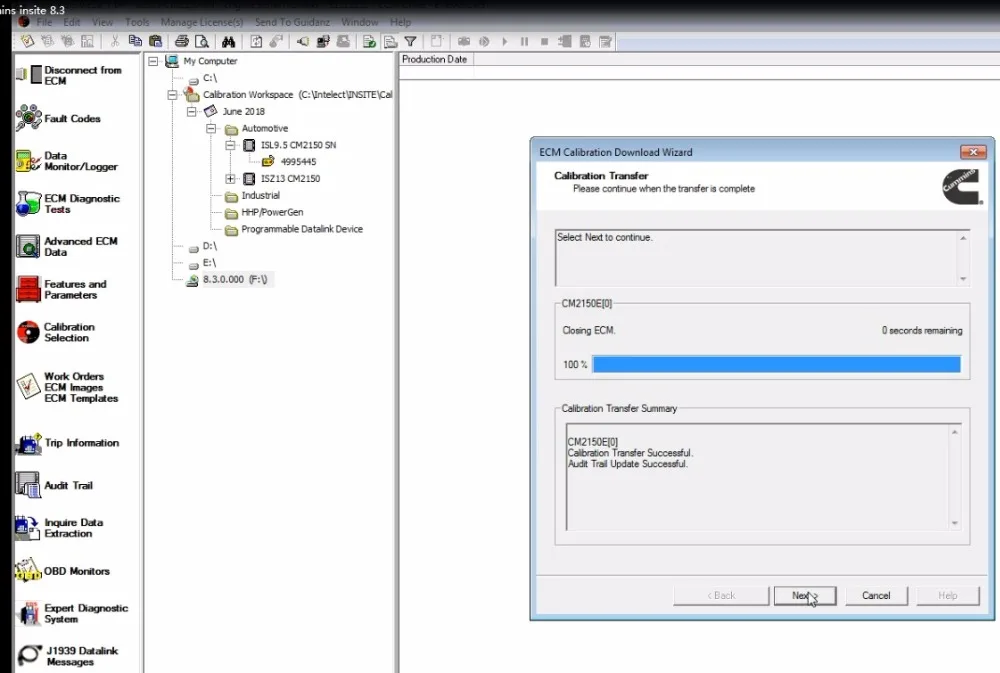This screenshot has height=673, width=1000.
Task: Open Expert Diagnostic System
Action: click(72, 613)
